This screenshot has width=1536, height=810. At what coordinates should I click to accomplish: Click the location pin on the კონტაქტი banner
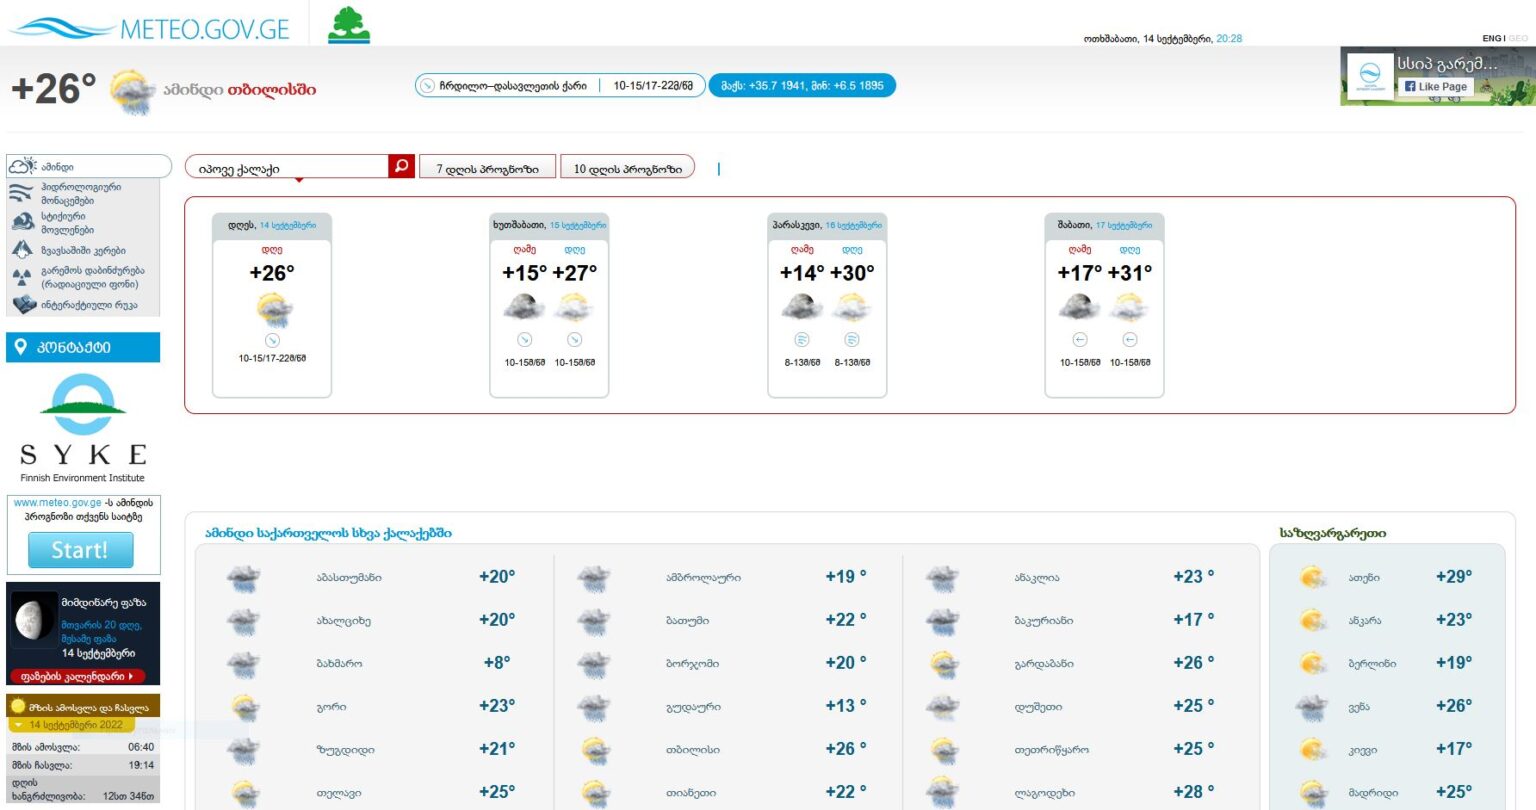[19, 347]
